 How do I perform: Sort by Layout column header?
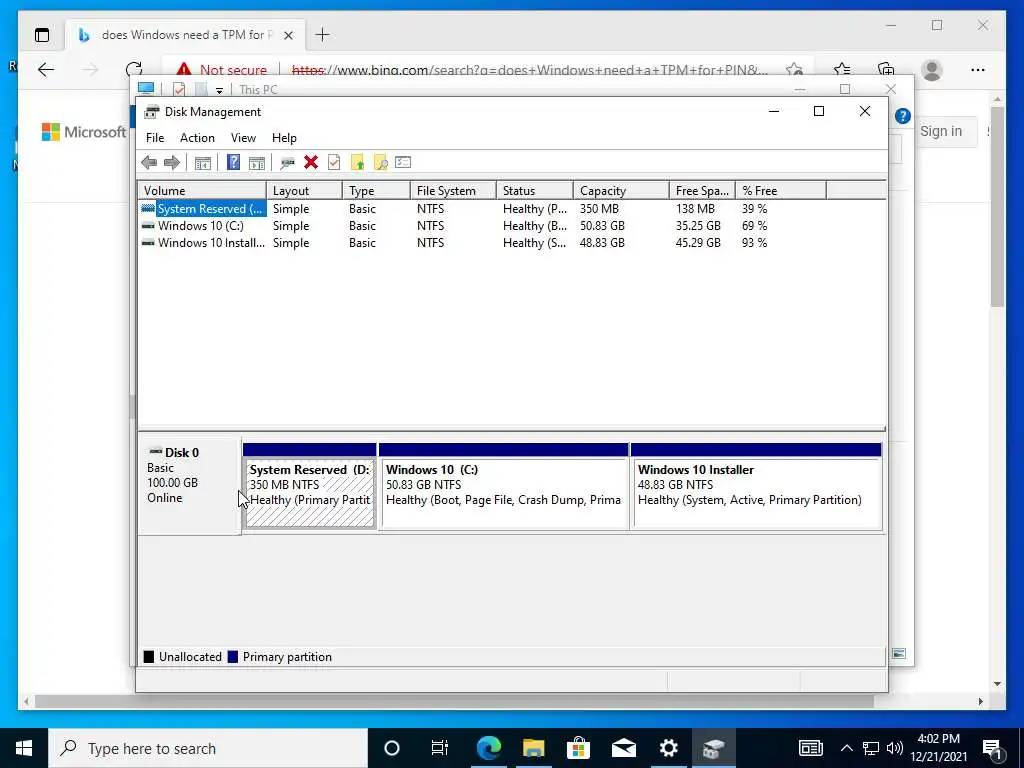304,191
